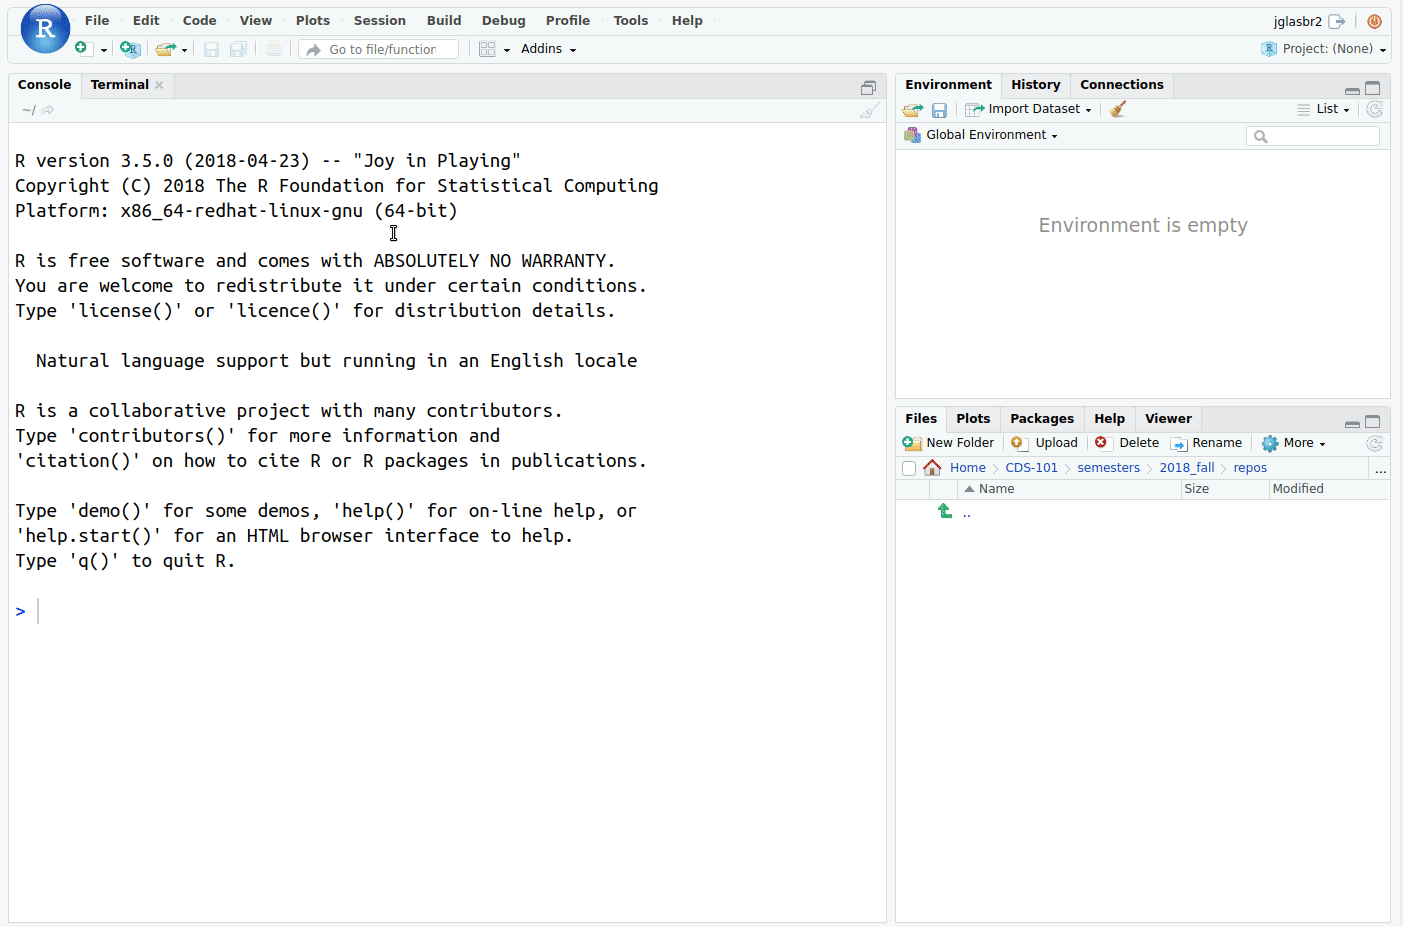
Task: Print the current file
Action: 274,49
